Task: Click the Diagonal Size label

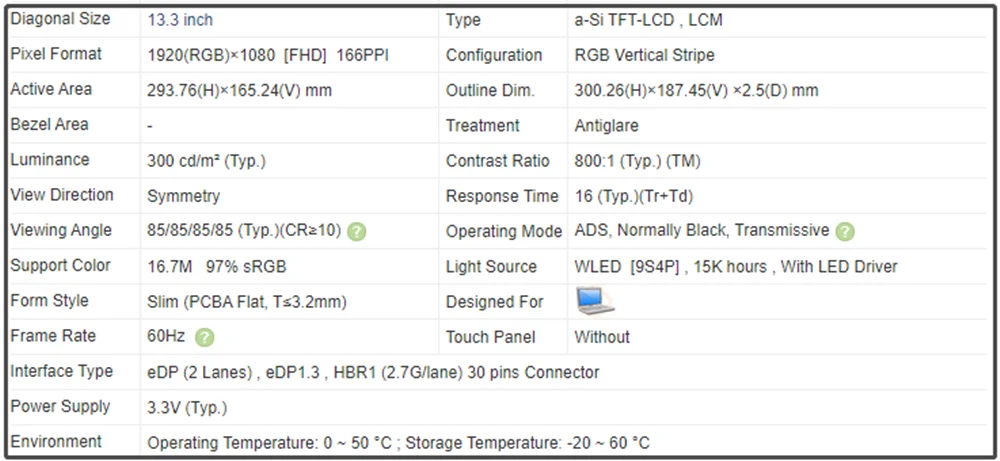Action: tap(61, 19)
